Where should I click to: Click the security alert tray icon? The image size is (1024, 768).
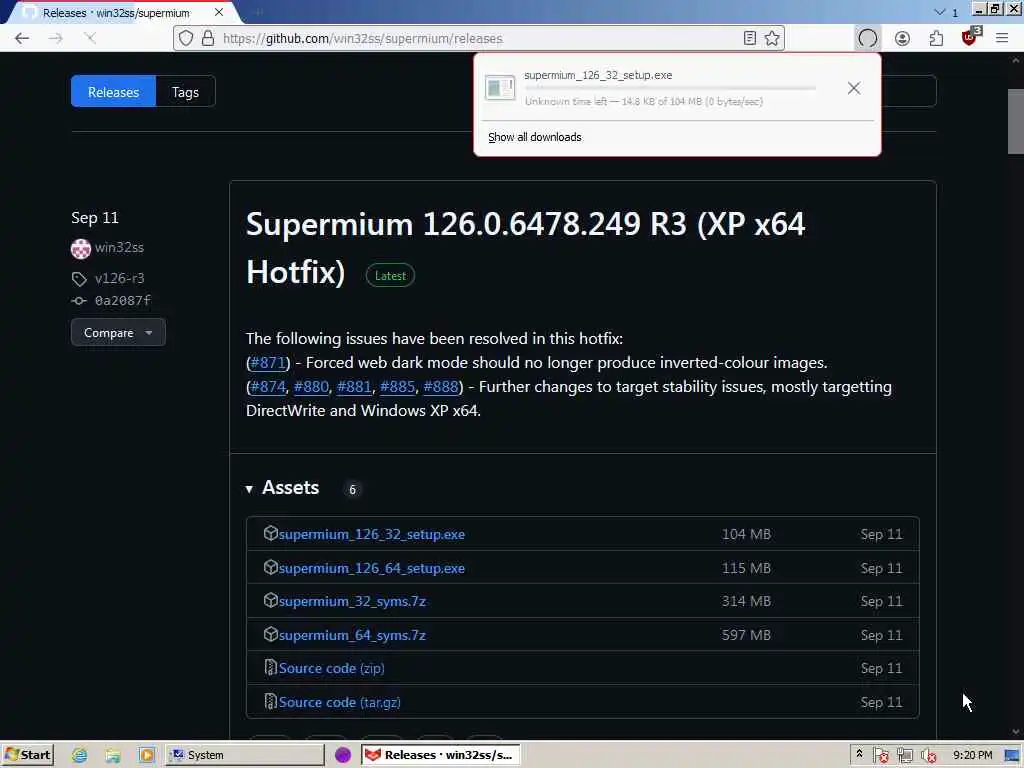click(x=880, y=755)
